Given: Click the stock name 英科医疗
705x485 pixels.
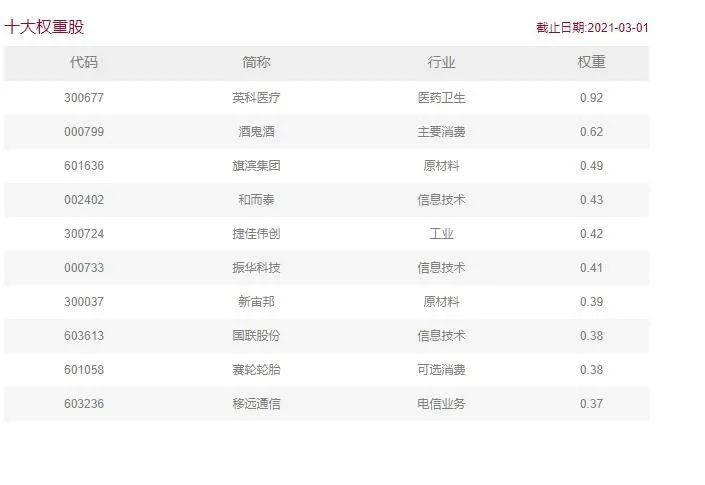Looking at the screenshot, I should click(256, 98).
